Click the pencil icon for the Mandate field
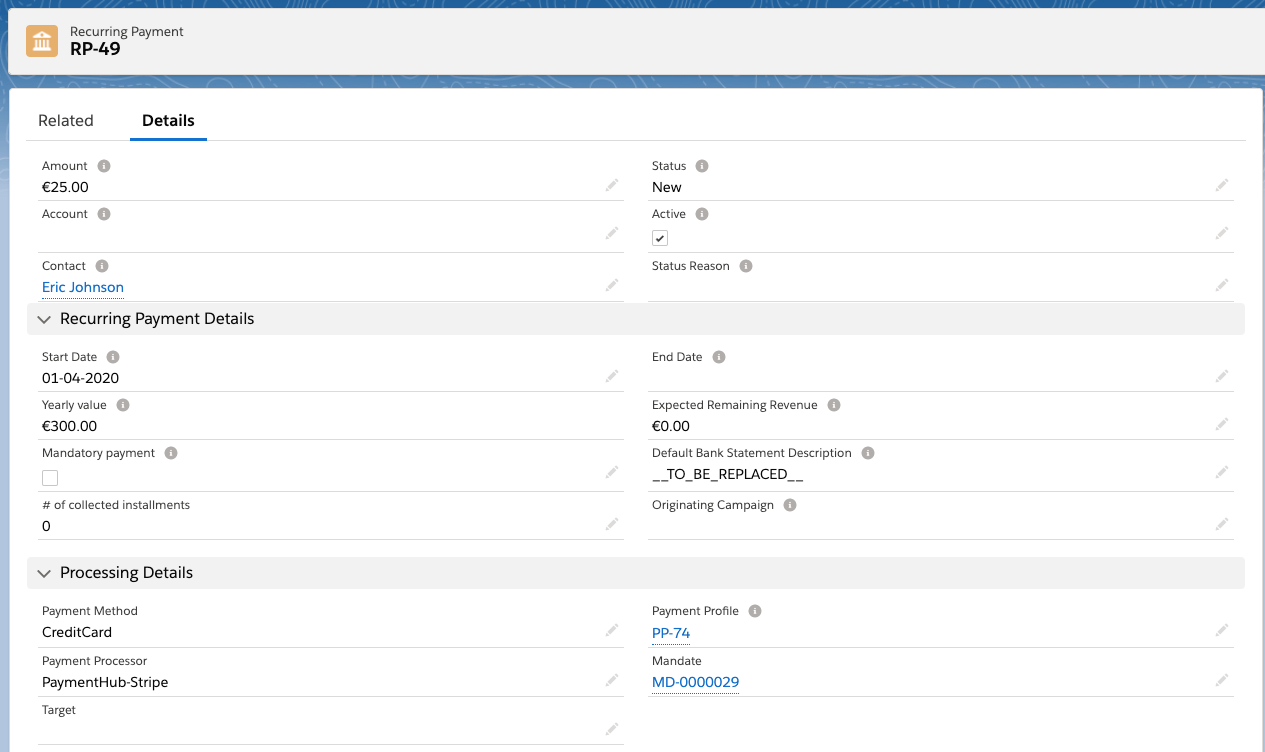1265x752 pixels. 1221,680
